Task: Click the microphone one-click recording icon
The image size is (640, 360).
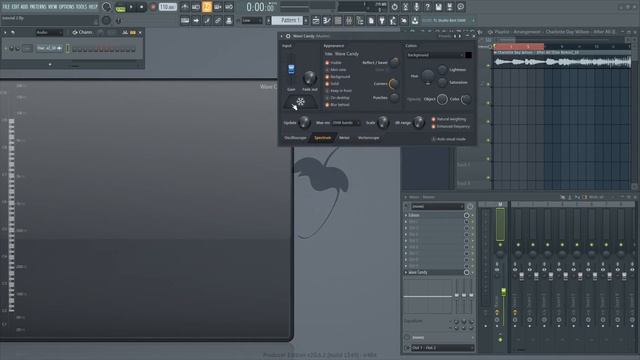Action: click(x=416, y=7)
